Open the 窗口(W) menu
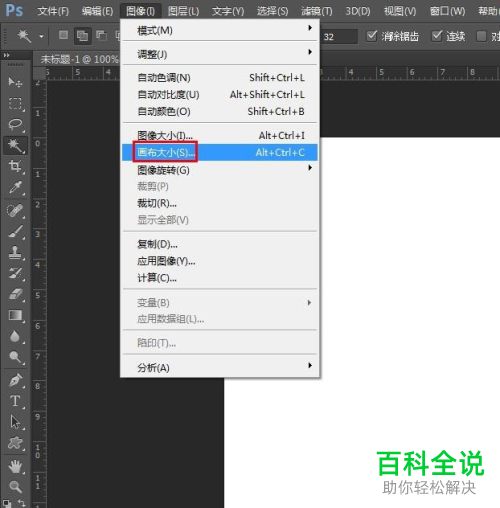Screen dimensions: 500x508 (x=447, y=11)
